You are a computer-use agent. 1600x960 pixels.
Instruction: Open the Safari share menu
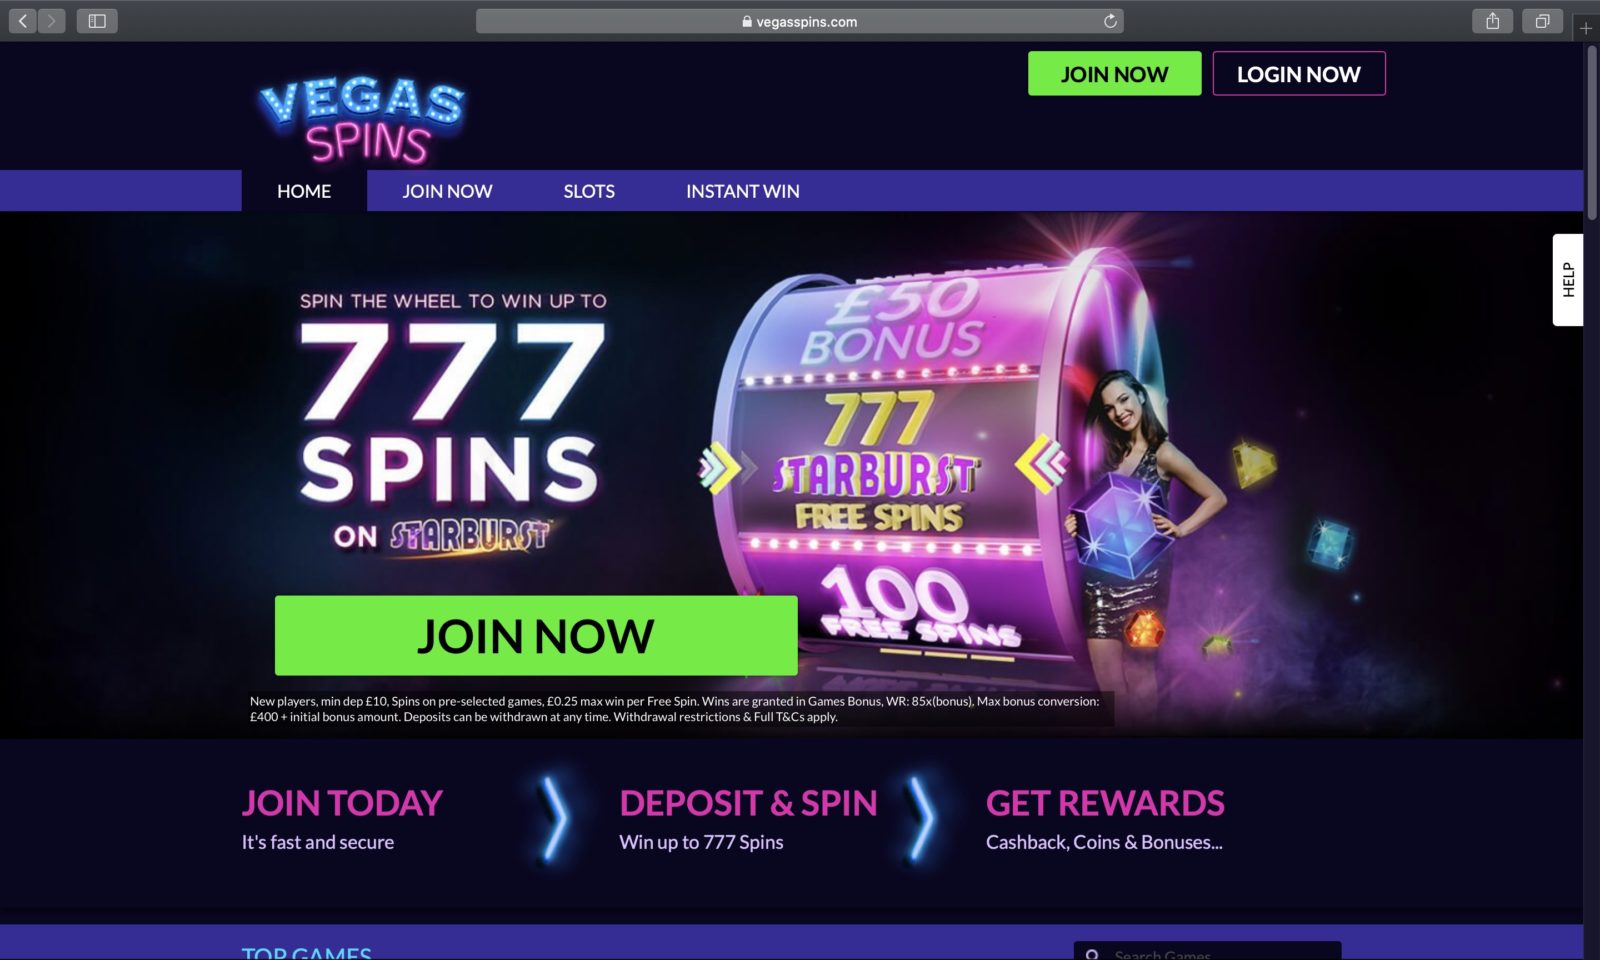(1492, 21)
